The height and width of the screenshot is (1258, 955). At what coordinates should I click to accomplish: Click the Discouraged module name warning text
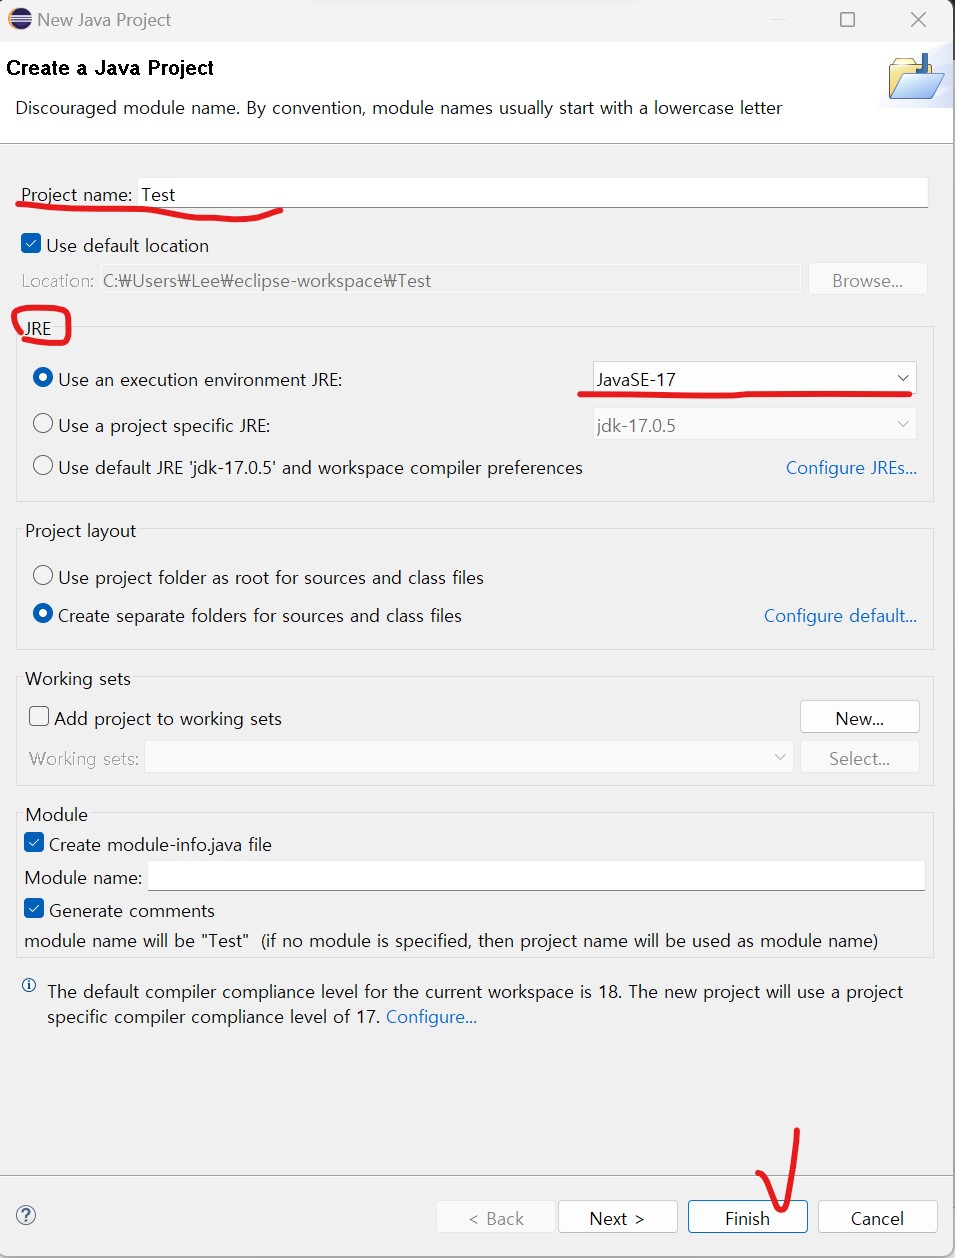[399, 108]
